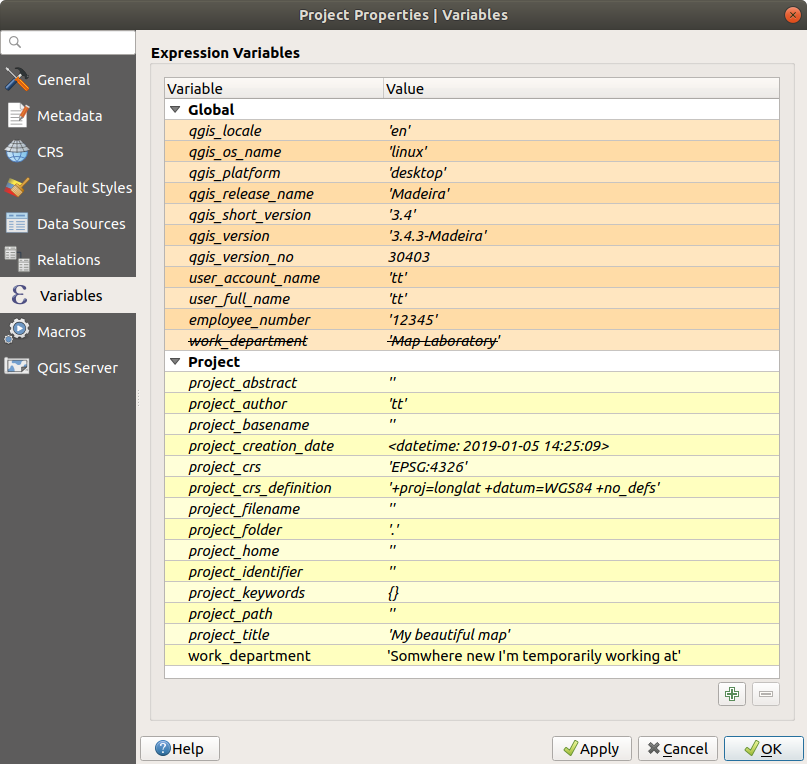Cancel the Project Properties dialog

(x=677, y=748)
